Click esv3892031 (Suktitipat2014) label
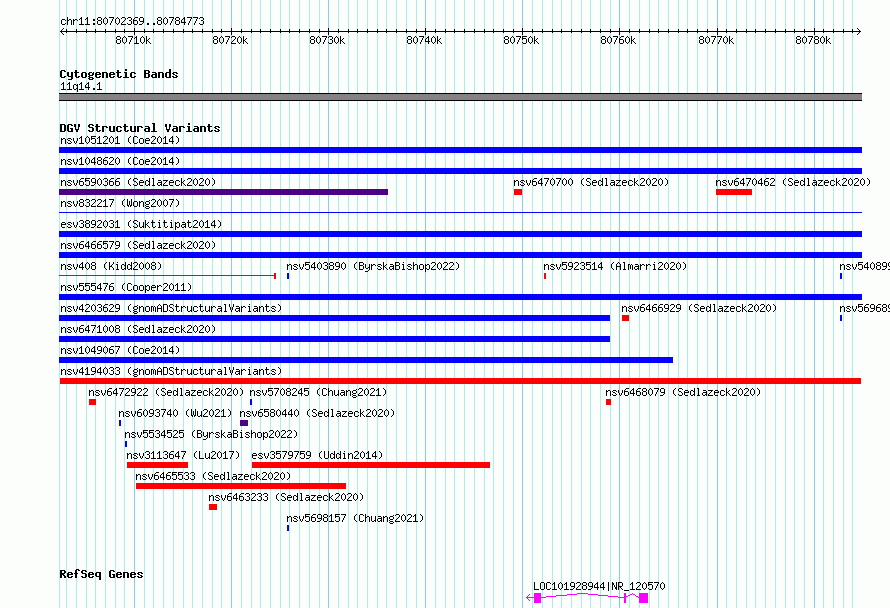 coord(141,224)
